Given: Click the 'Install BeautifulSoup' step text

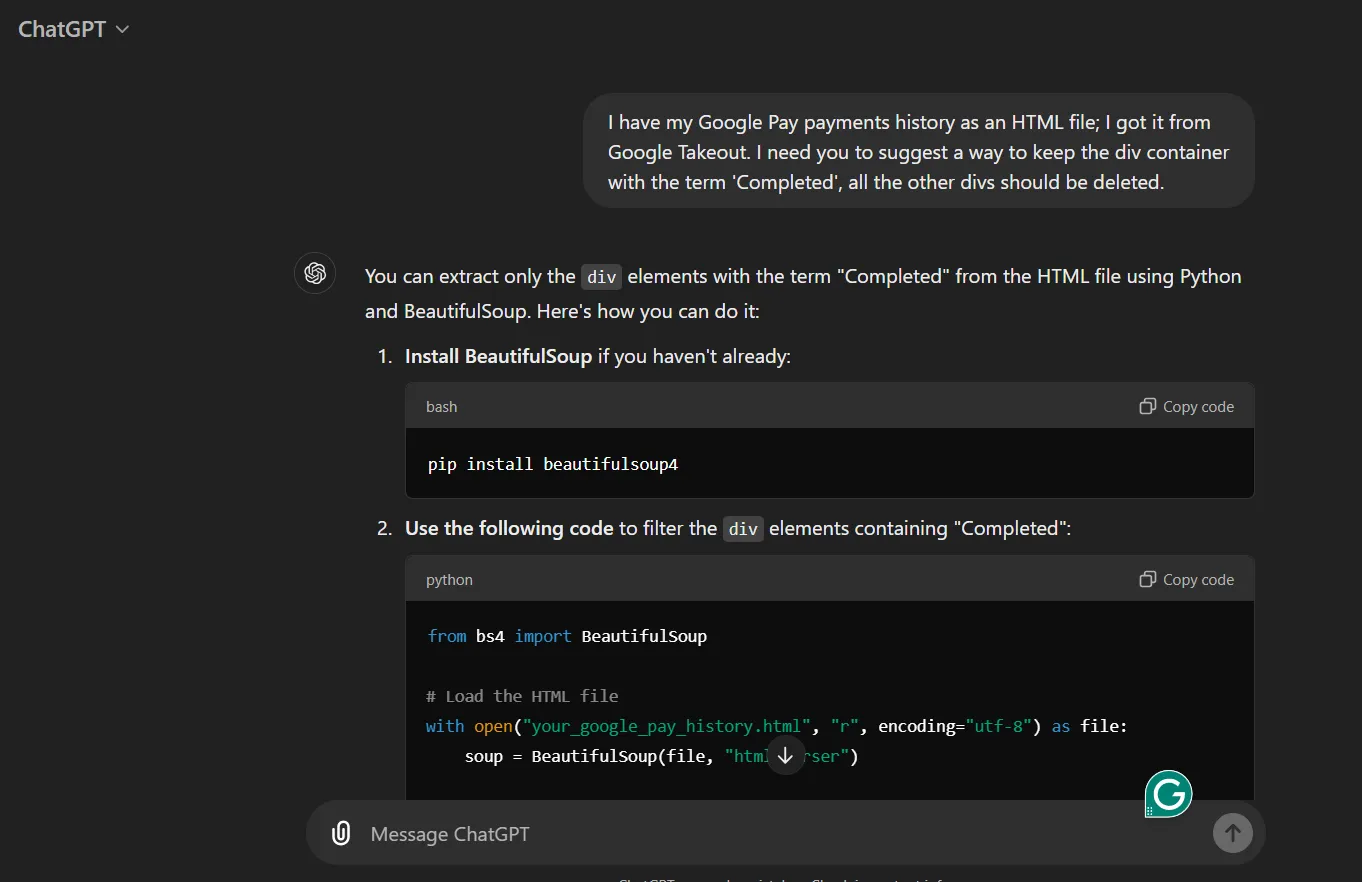Looking at the screenshot, I should [499, 356].
